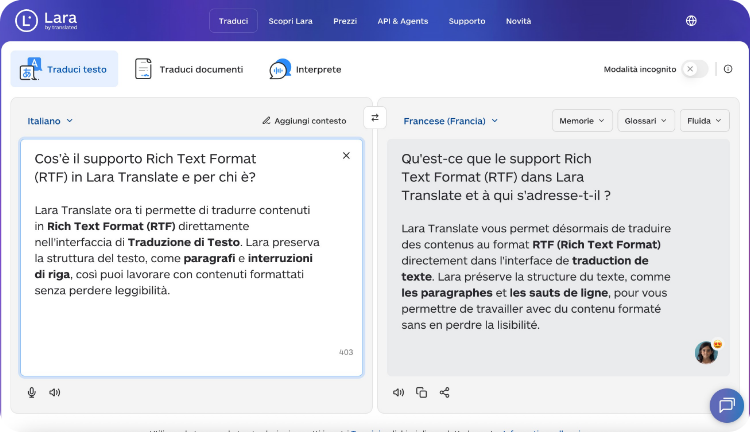Open Francese (Francia) target language dropdown
Image resolution: width=750 pixels, height=432 pixels.
click(x=451, y=121)
